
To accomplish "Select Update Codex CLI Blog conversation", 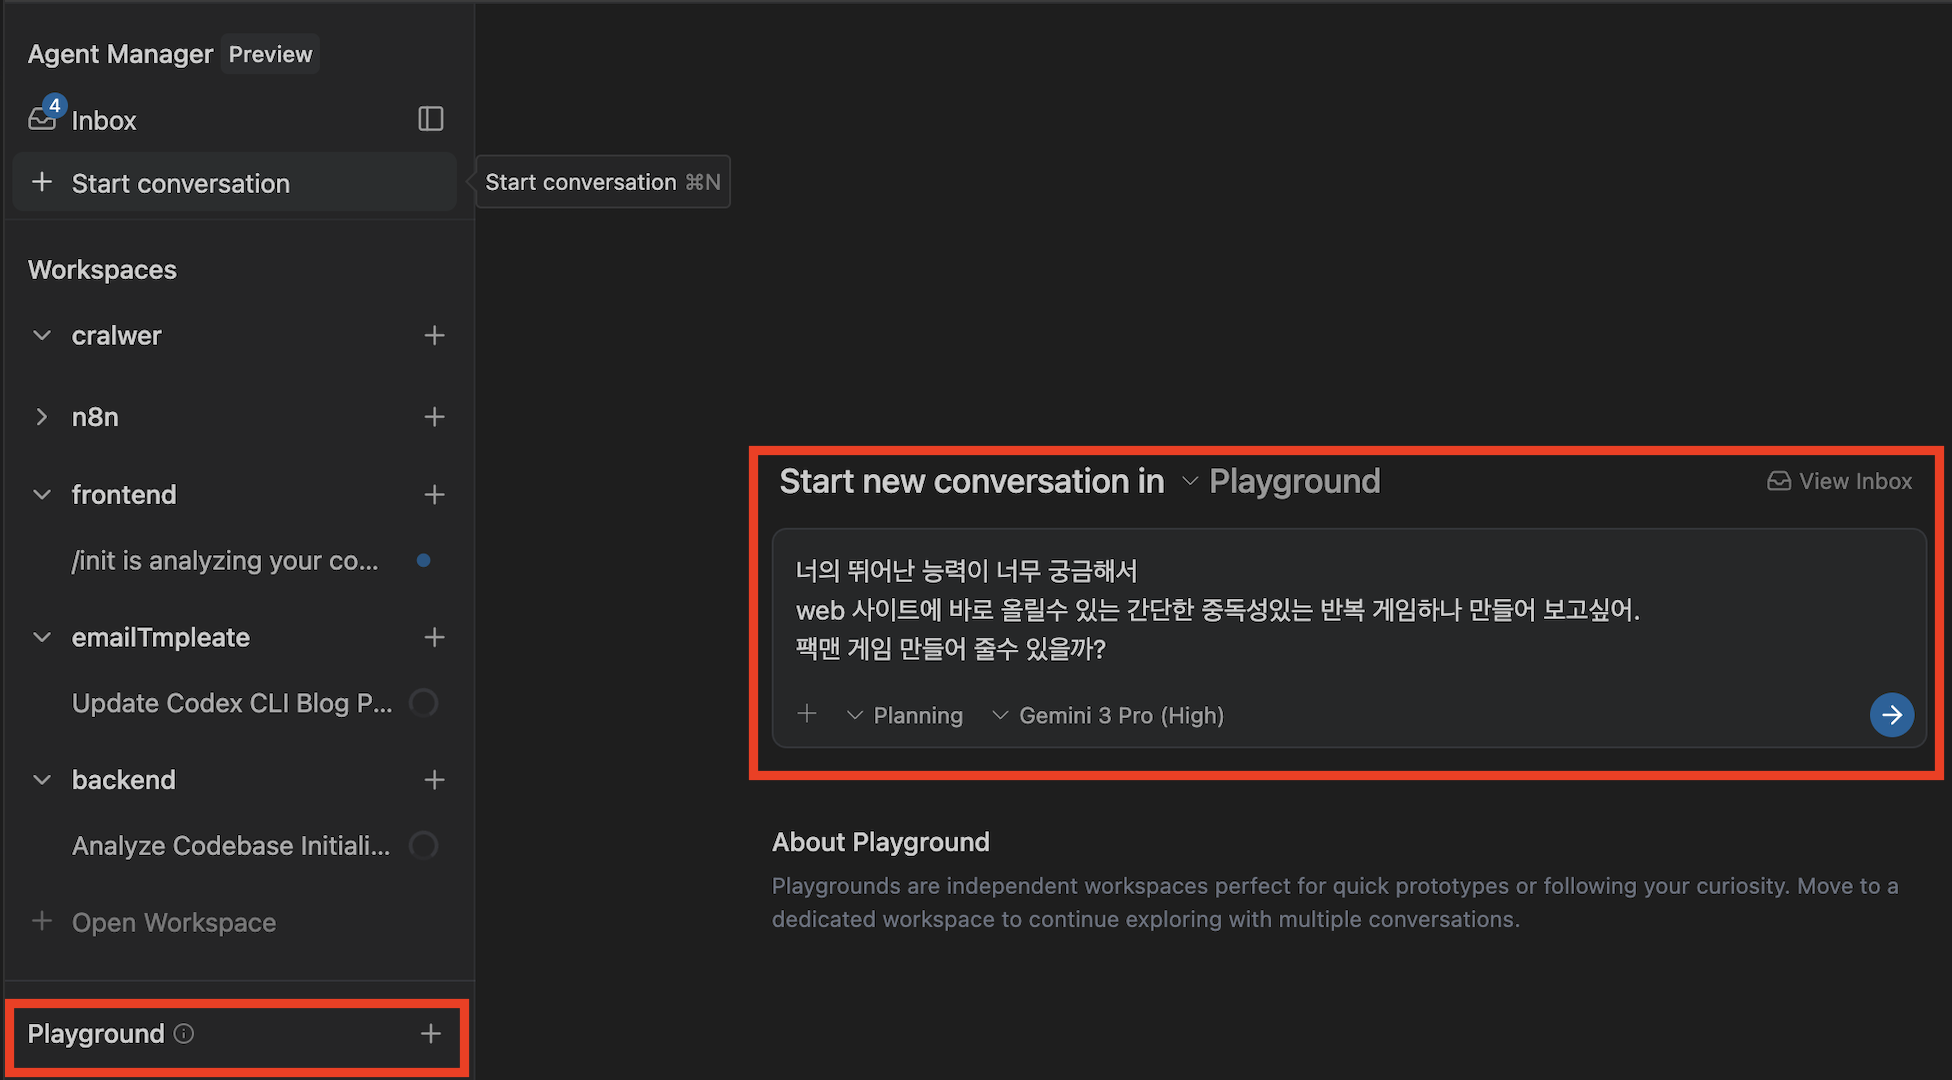I will point(232,704).
